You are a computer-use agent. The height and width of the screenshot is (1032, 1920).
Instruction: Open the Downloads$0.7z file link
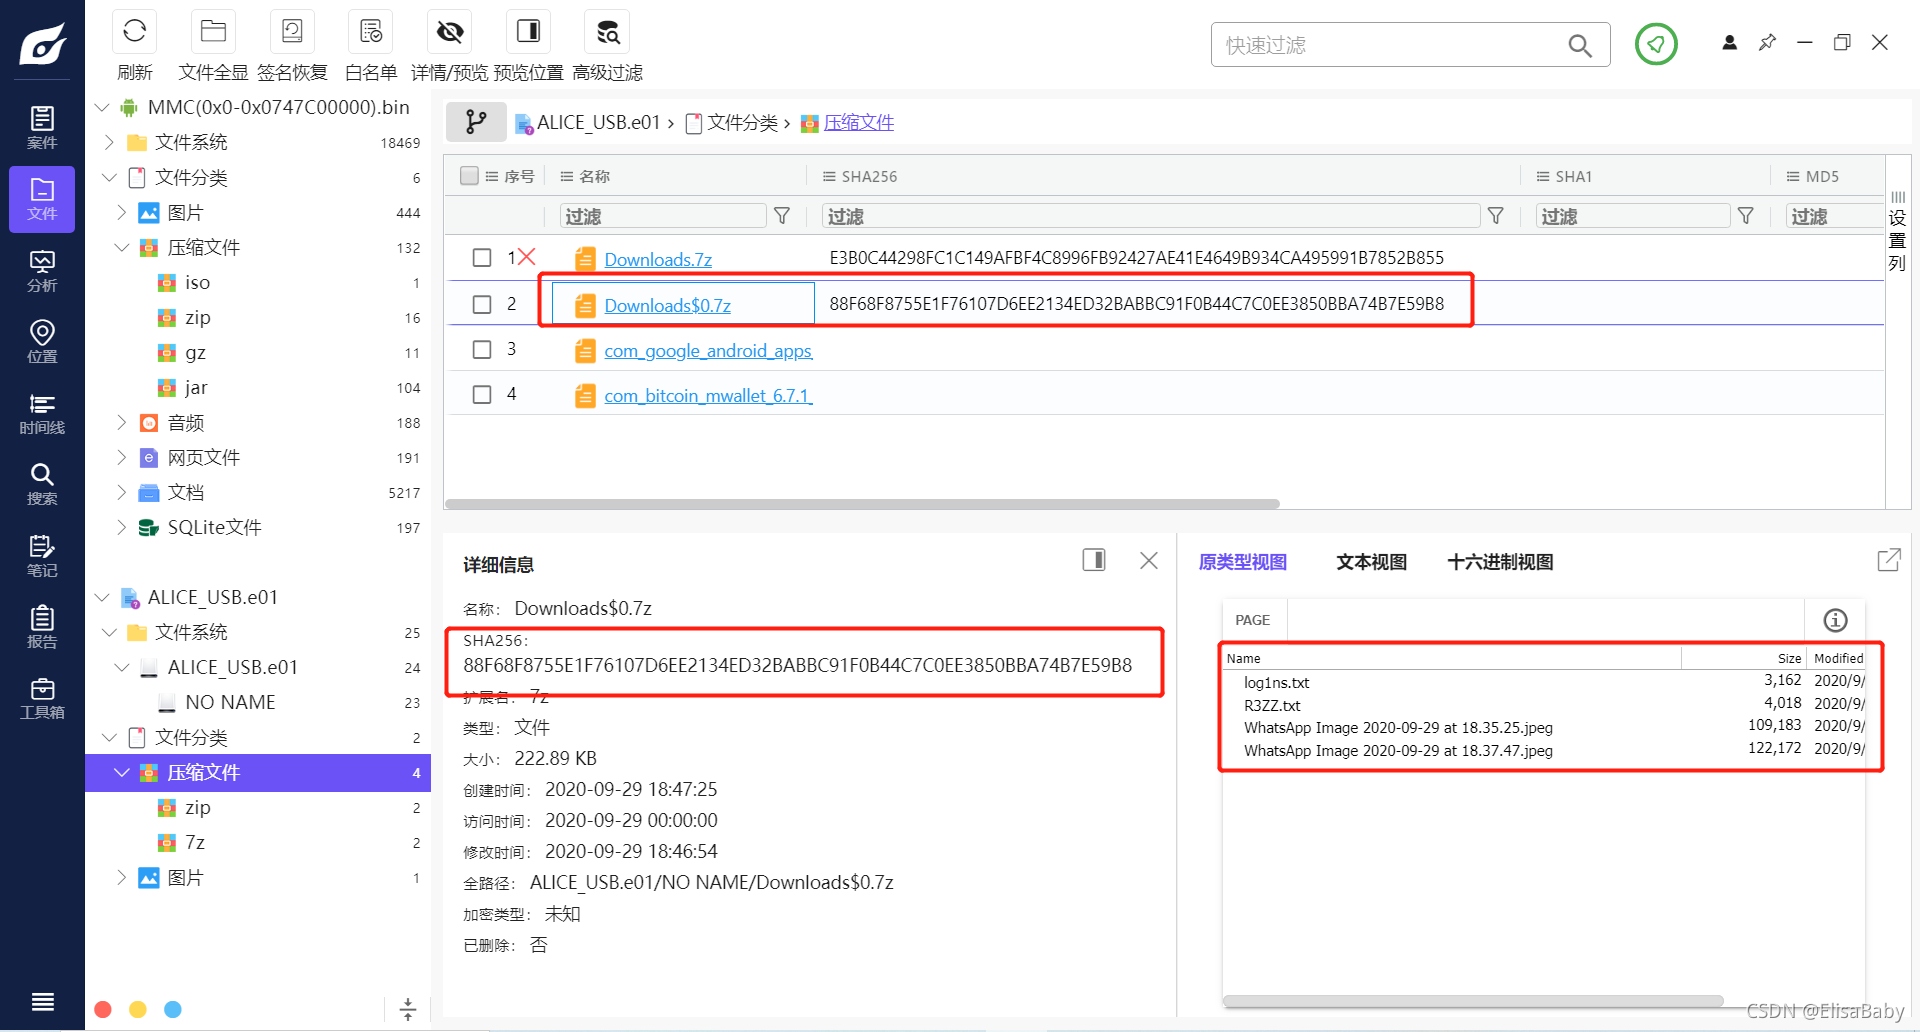tap(668, 305)
